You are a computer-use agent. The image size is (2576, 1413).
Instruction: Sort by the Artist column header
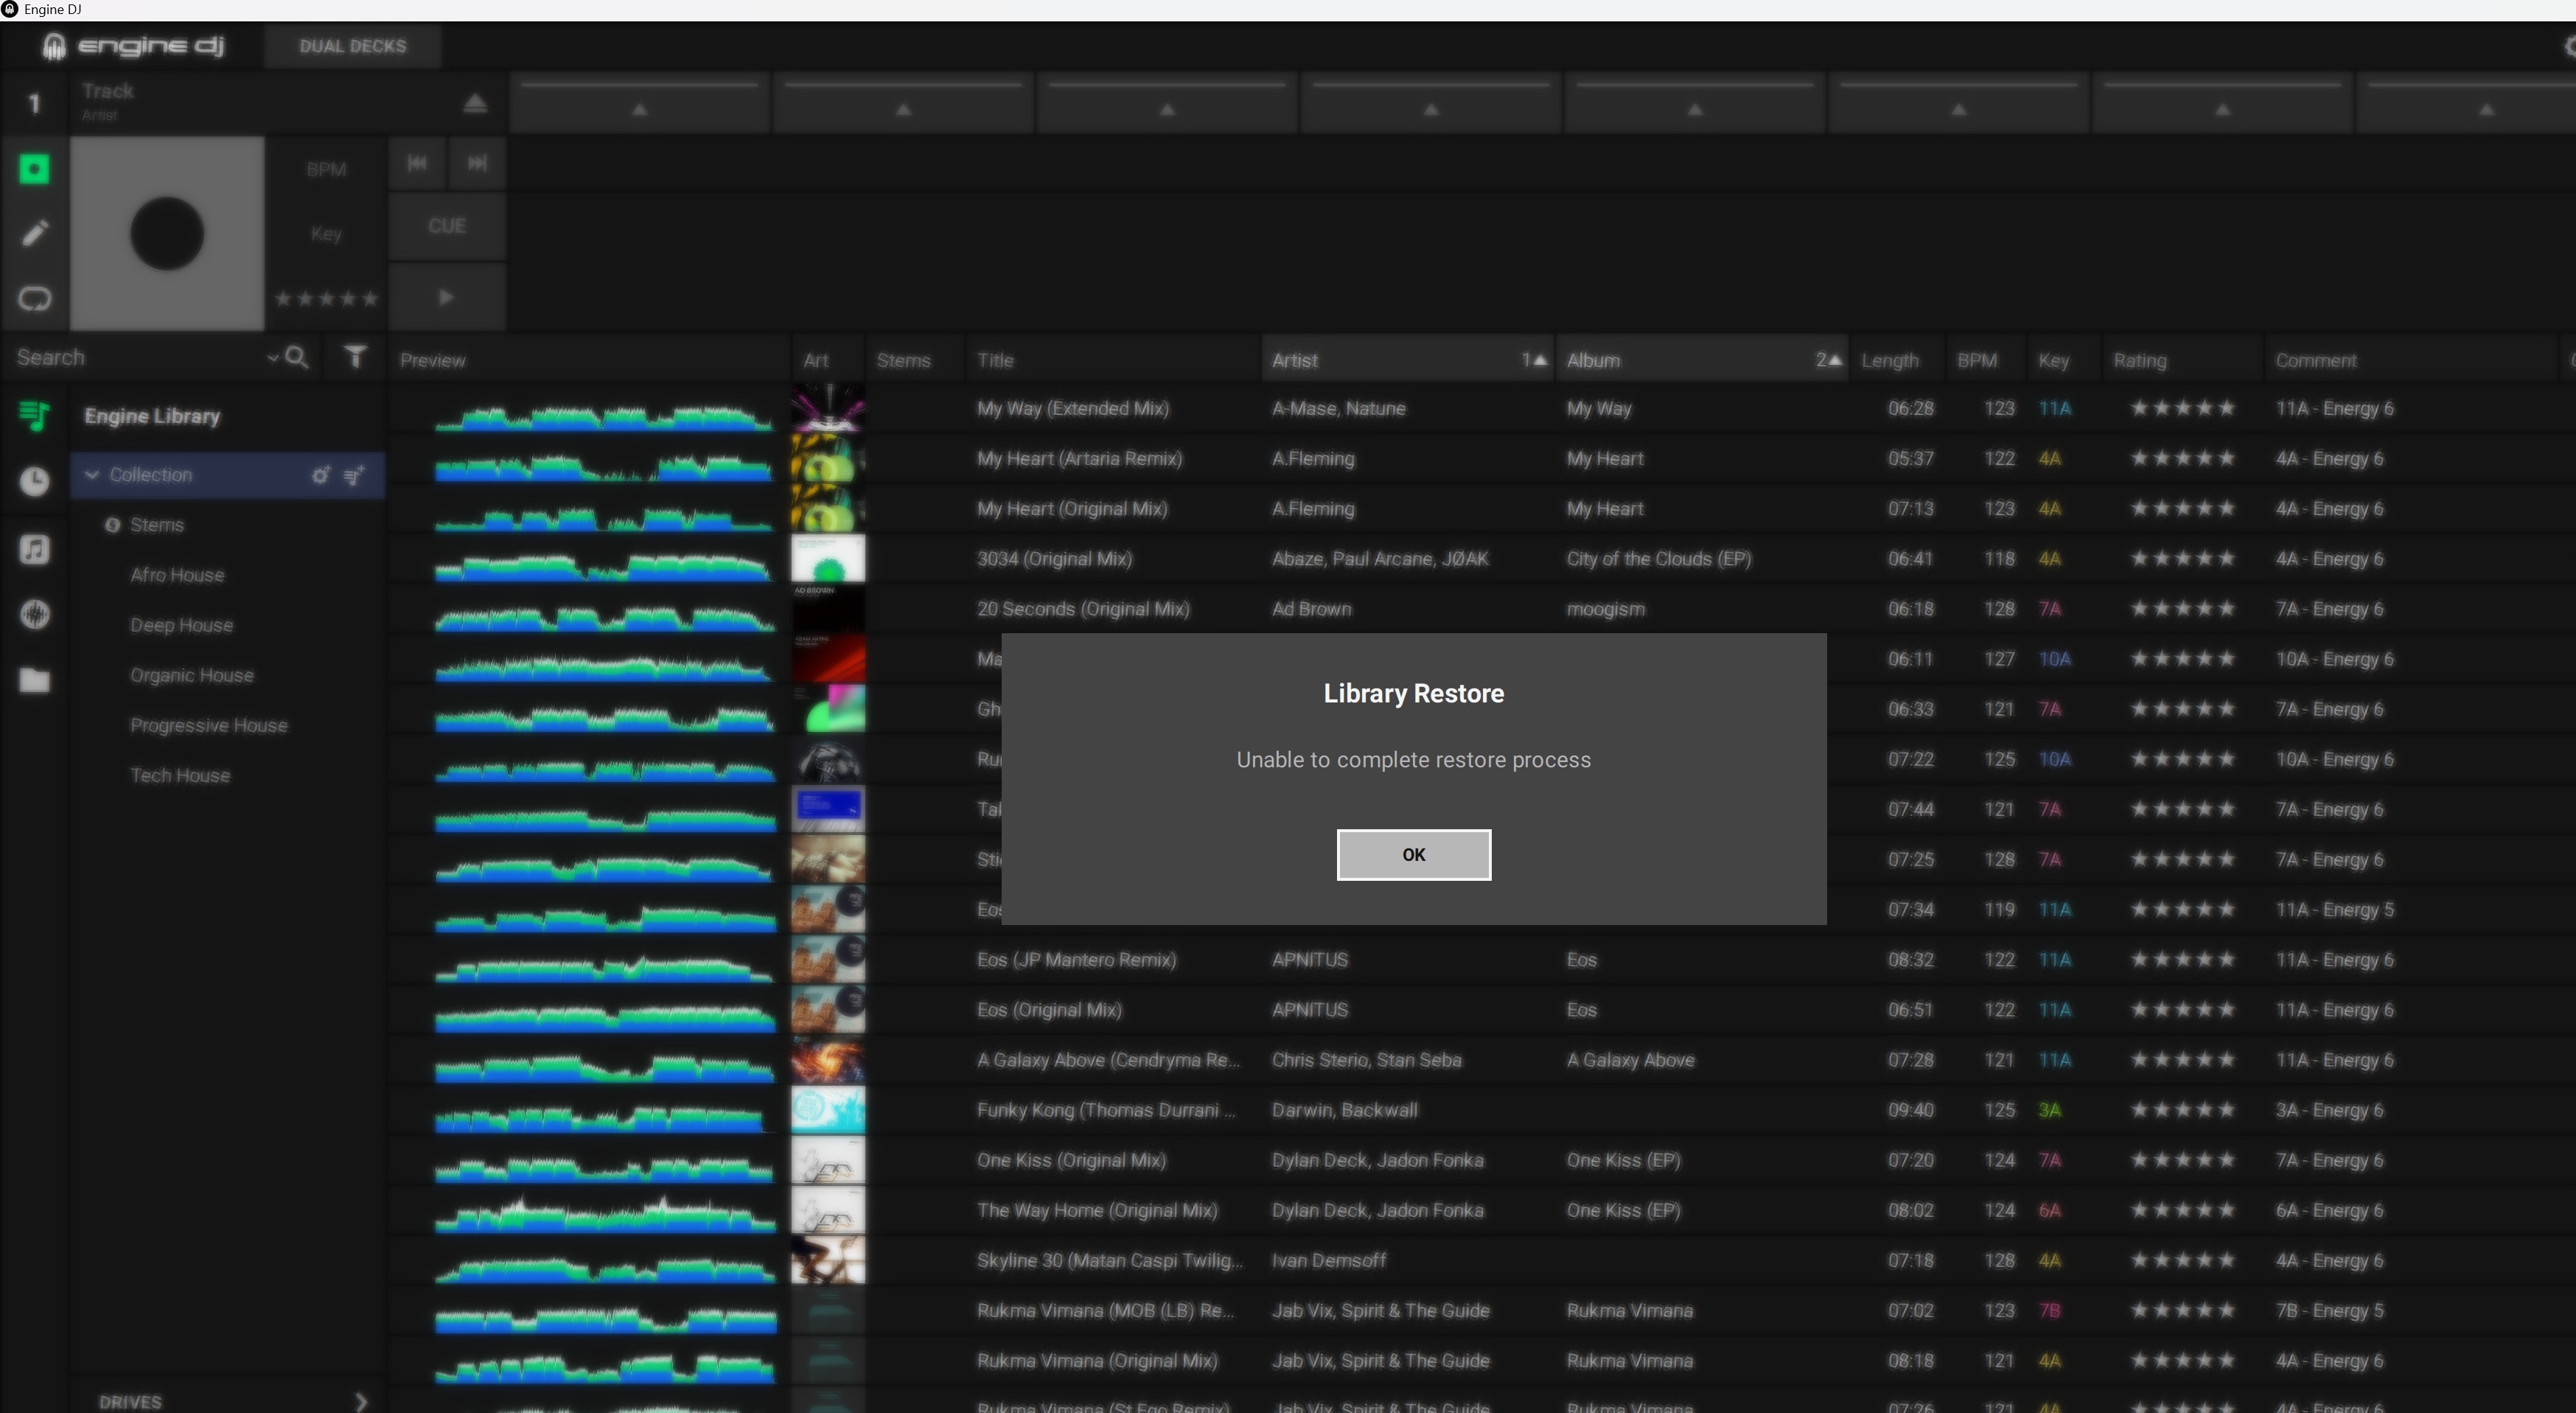(1407, 360)
